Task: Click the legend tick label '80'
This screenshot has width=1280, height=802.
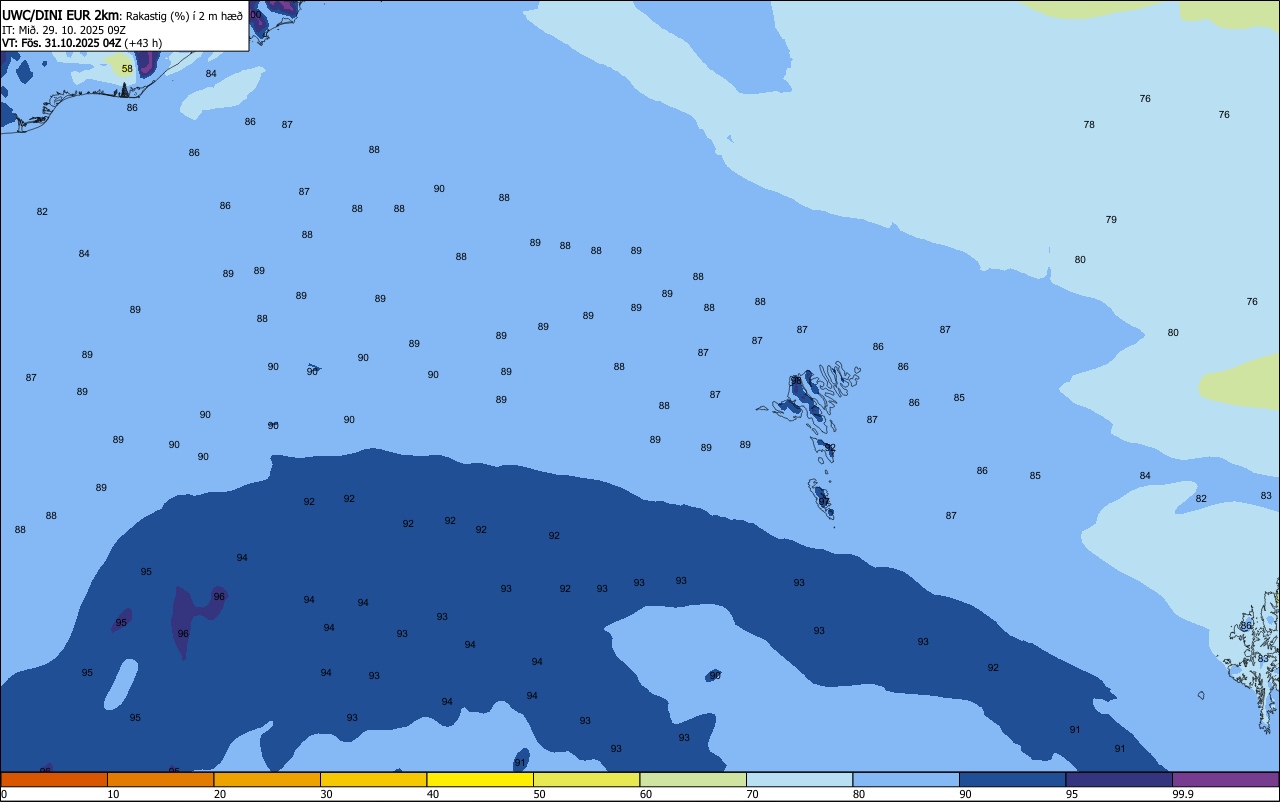Action: [859, 794]
